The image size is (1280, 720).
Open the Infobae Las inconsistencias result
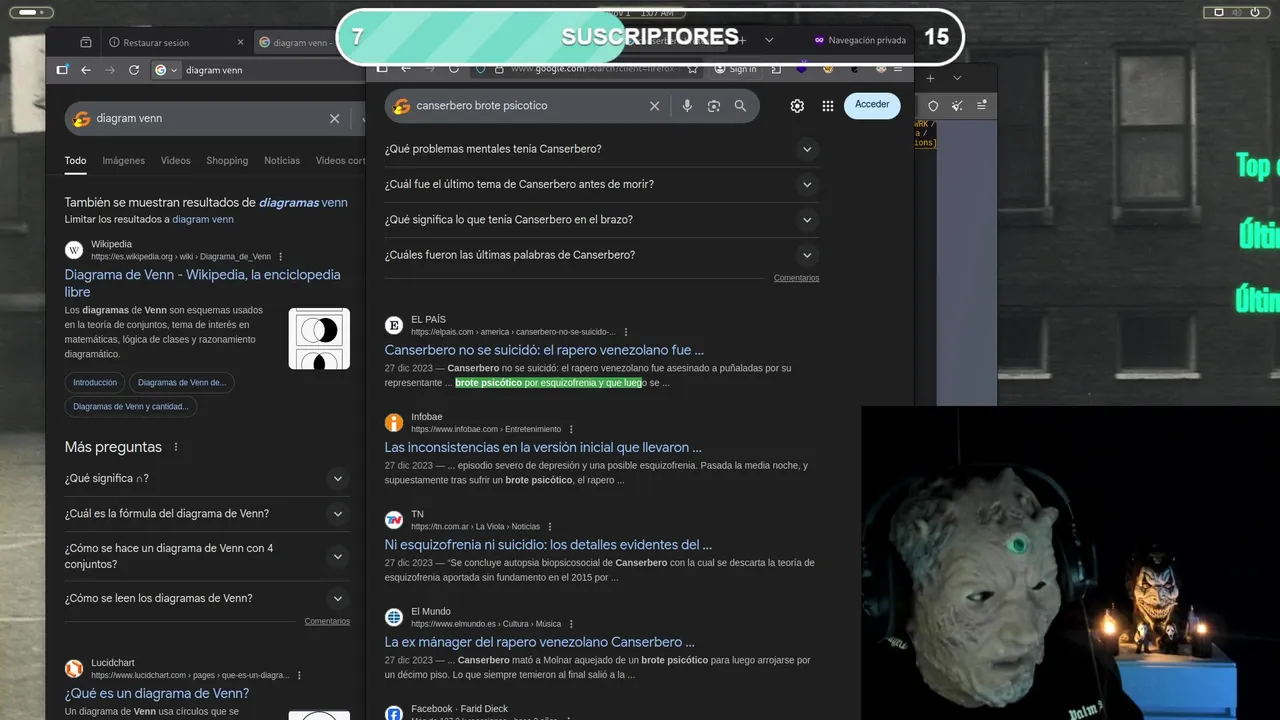[543, 447]
